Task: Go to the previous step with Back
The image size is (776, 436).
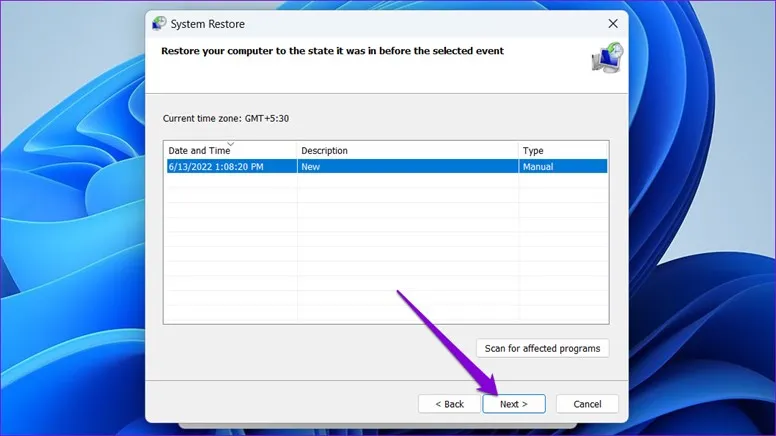Action: [449, 404]
